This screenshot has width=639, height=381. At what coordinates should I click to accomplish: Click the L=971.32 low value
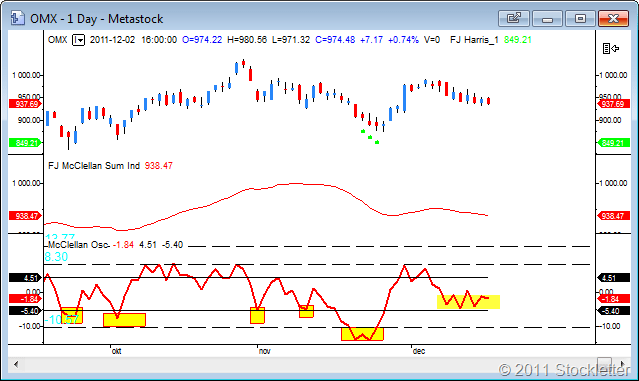(291, 40)
